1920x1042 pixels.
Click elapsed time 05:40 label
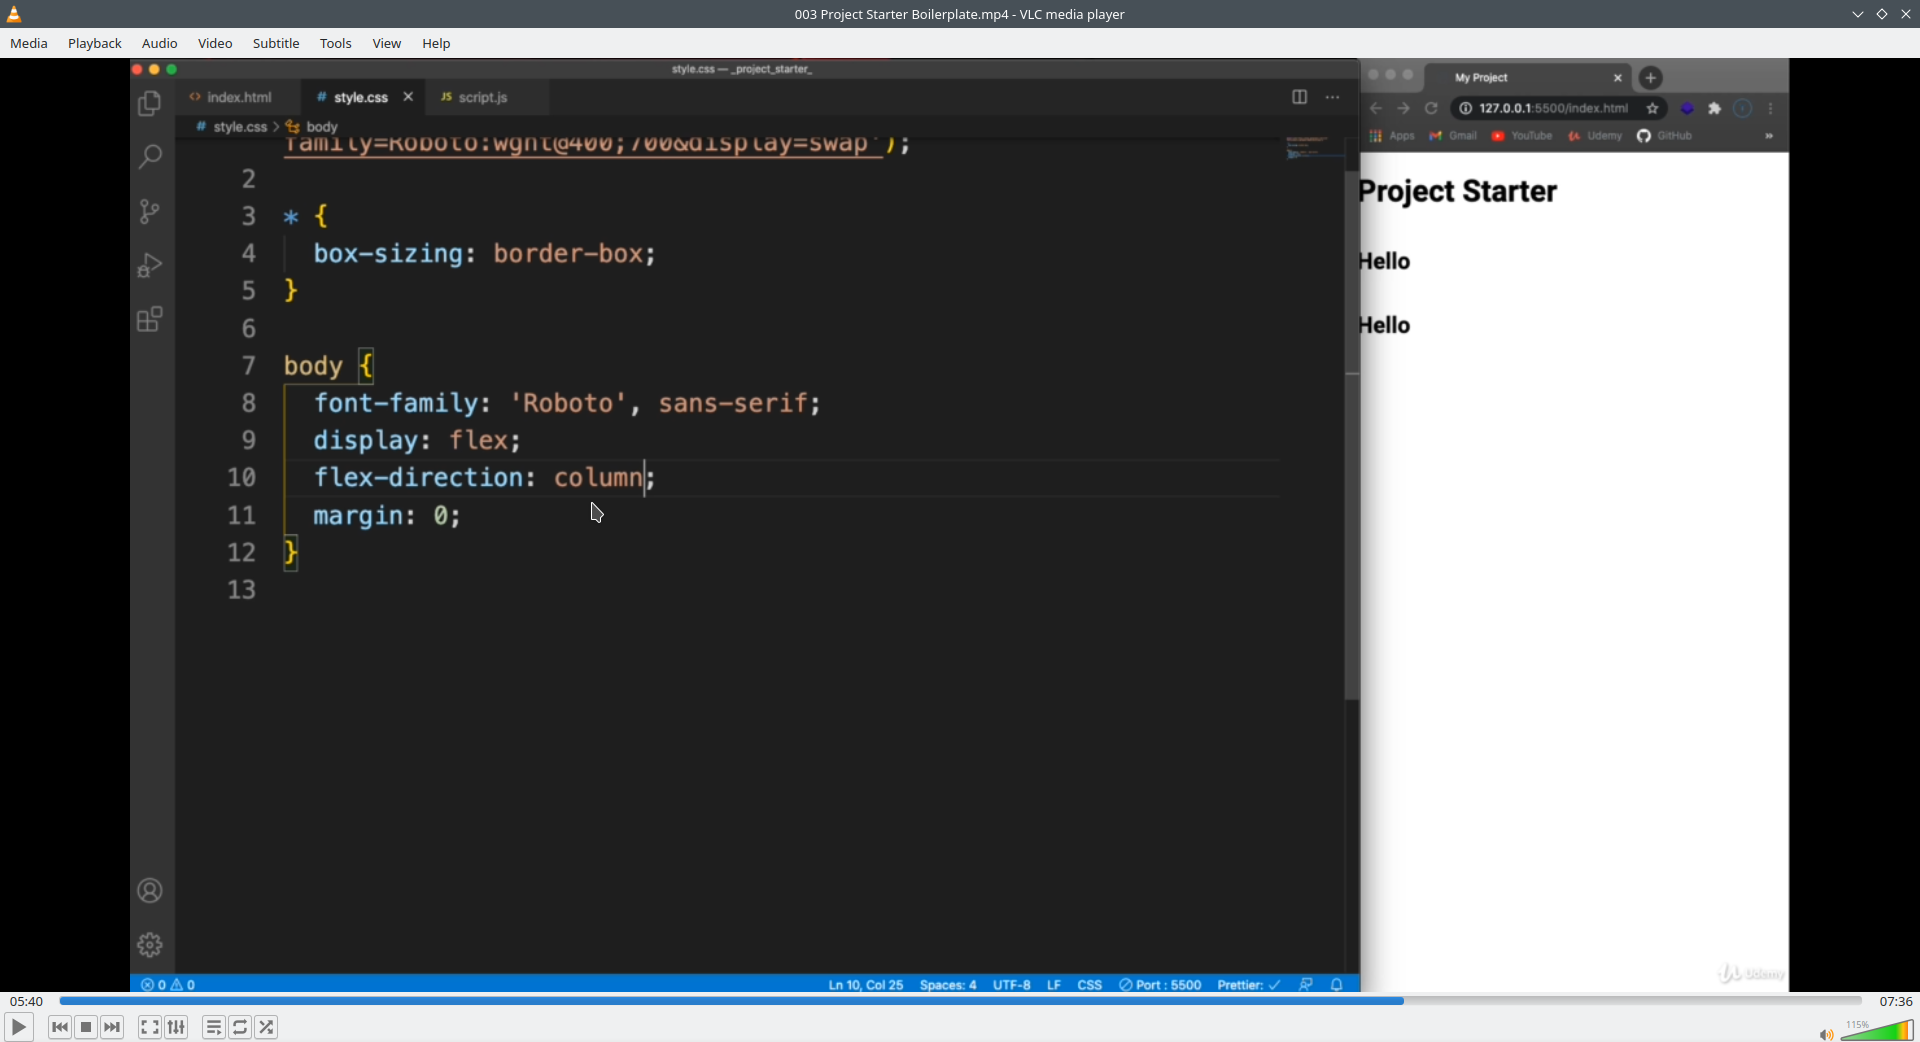coord(26,1001)
